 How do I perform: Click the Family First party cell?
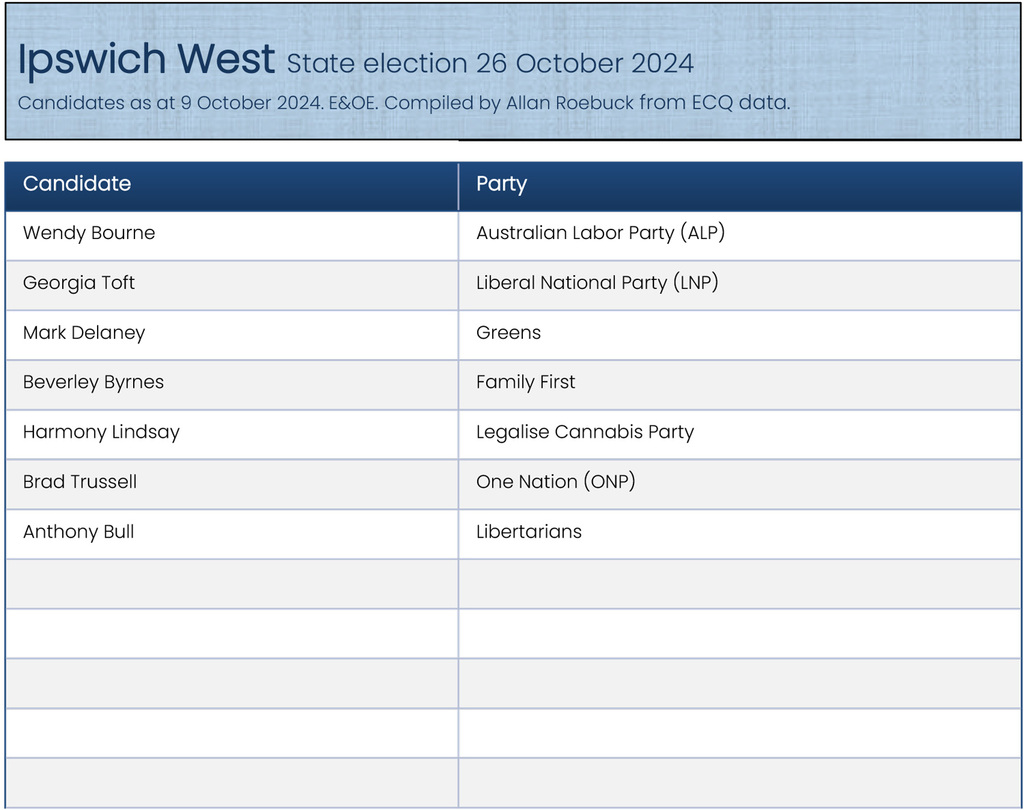(525, 382)
